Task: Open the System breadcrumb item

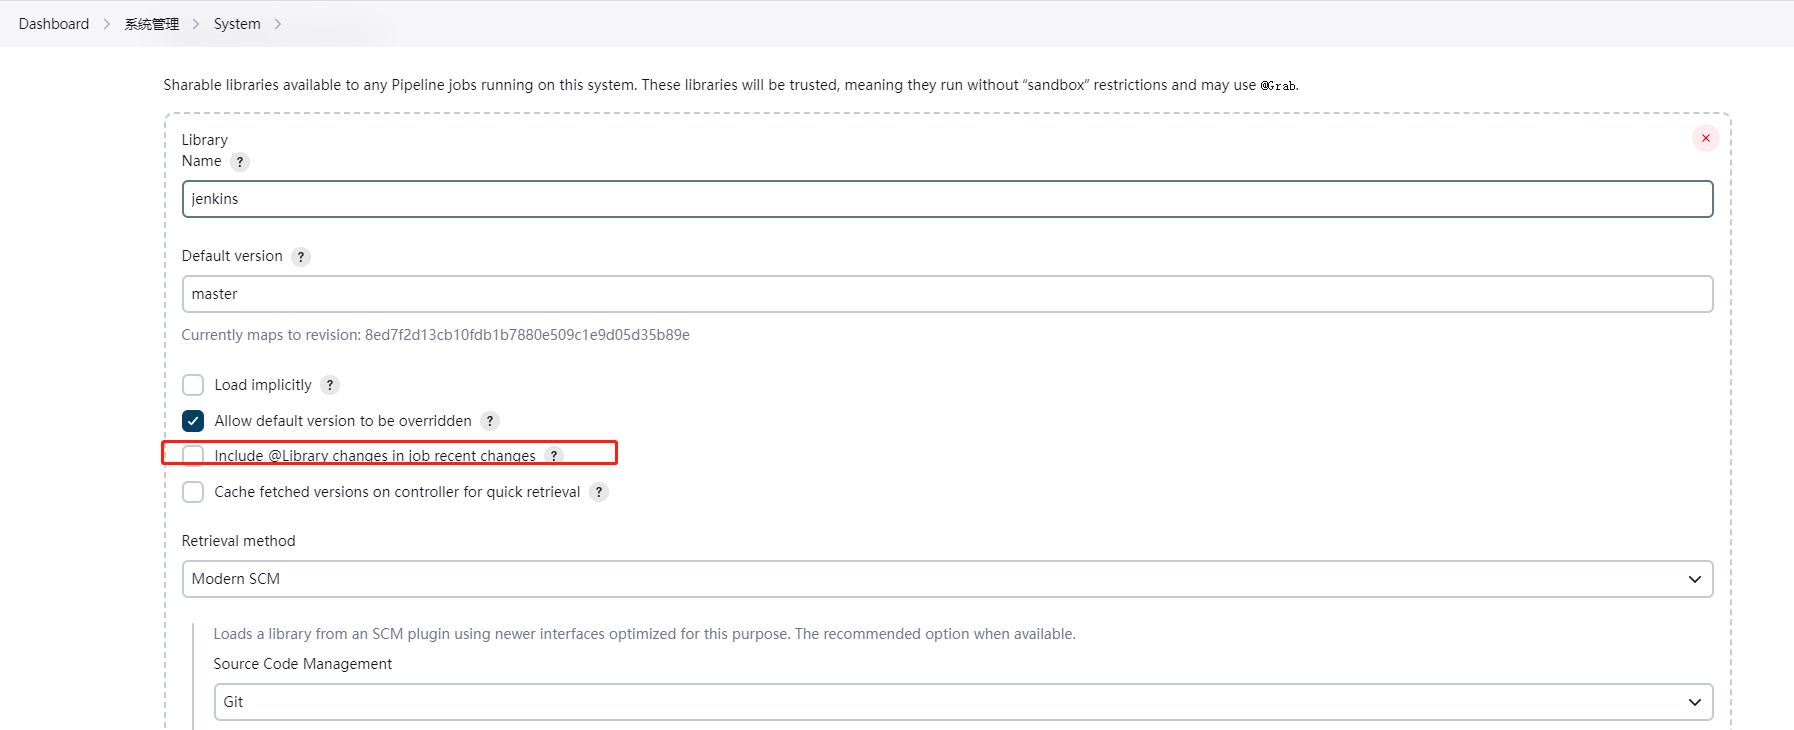Action: click(237, 24)
